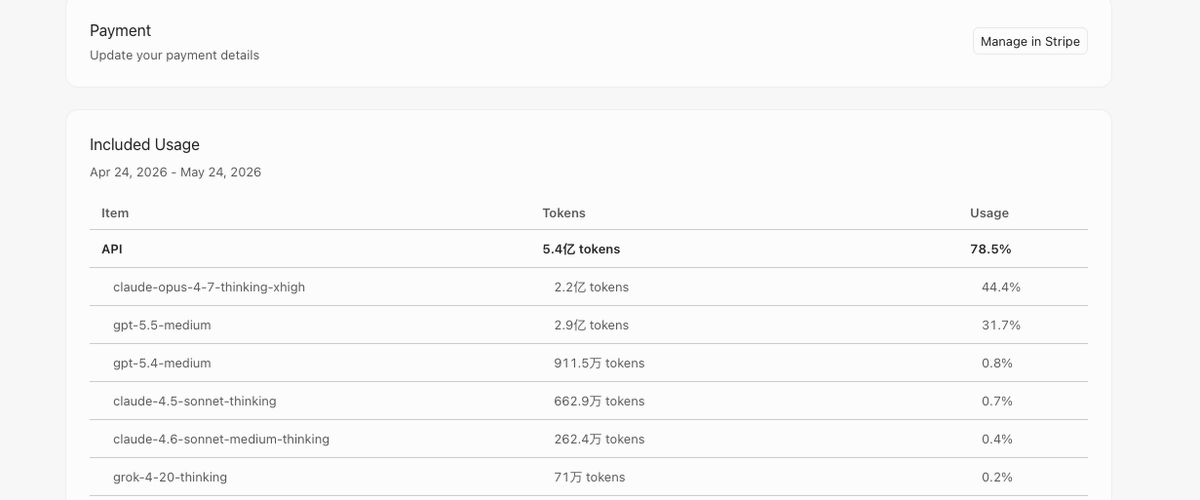Select the claude-4.6-sonnet-medium-thinking row name
The width and height of the screenshot is (1200, 500).
click(x=221, y=439)
